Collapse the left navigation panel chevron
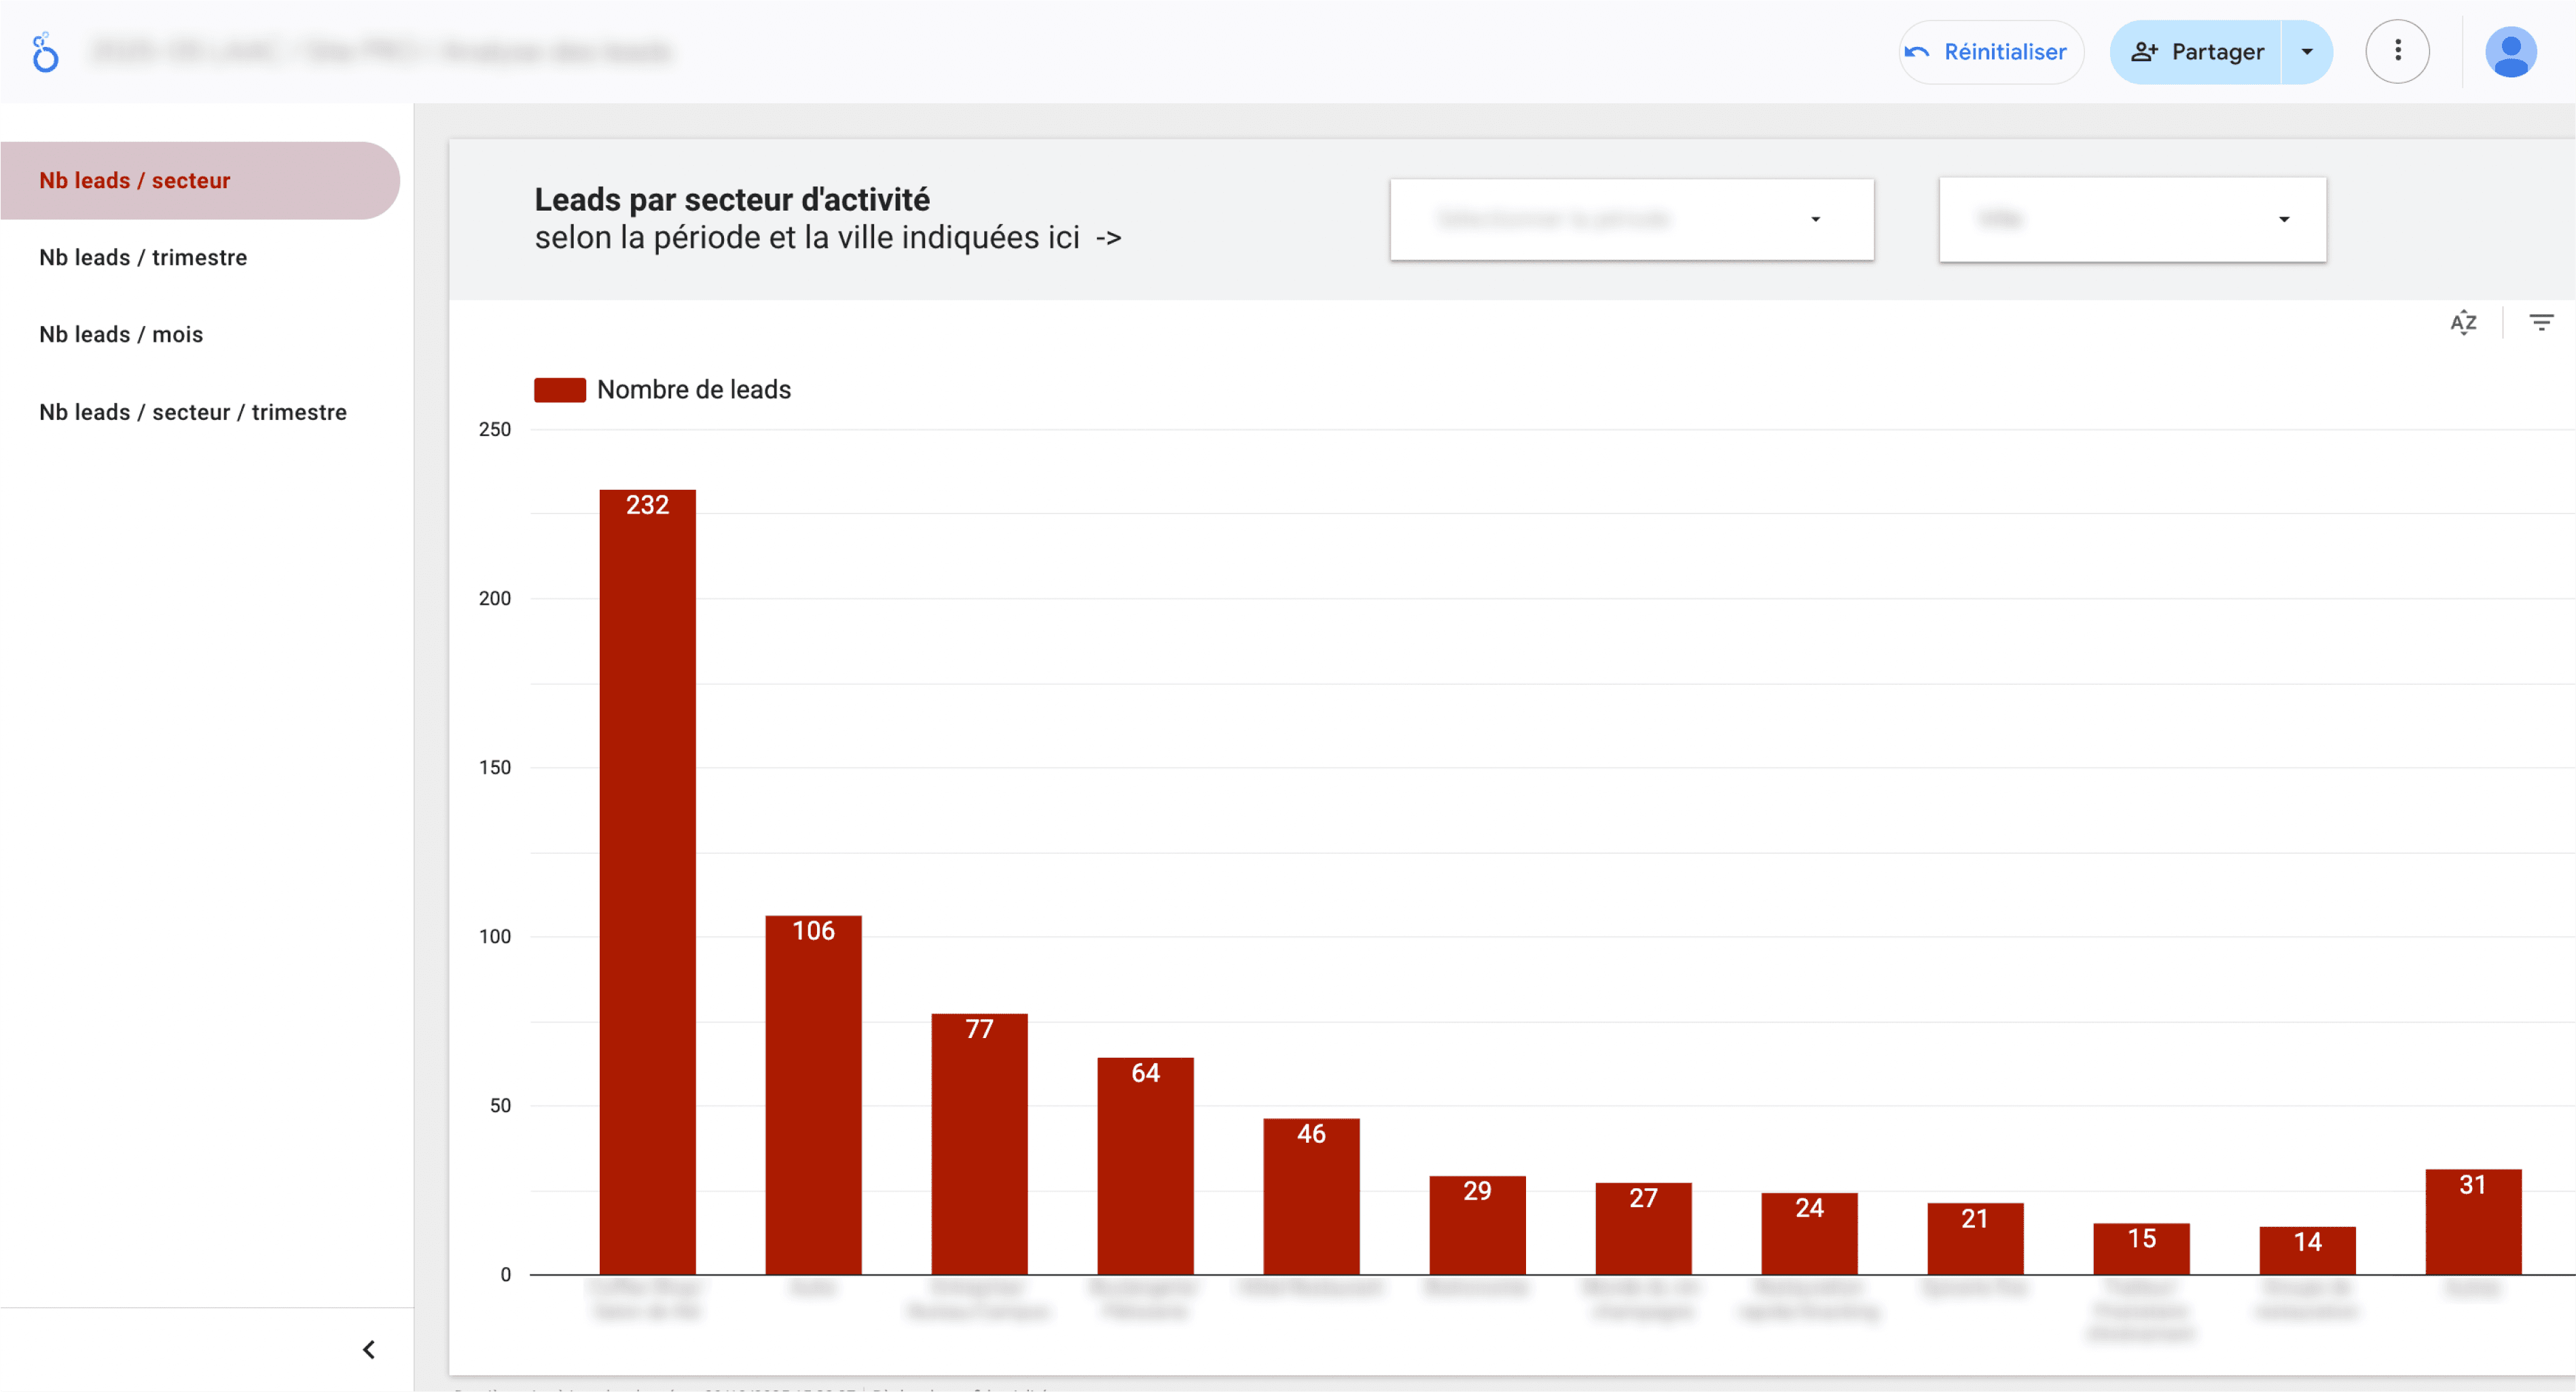 369,1350
